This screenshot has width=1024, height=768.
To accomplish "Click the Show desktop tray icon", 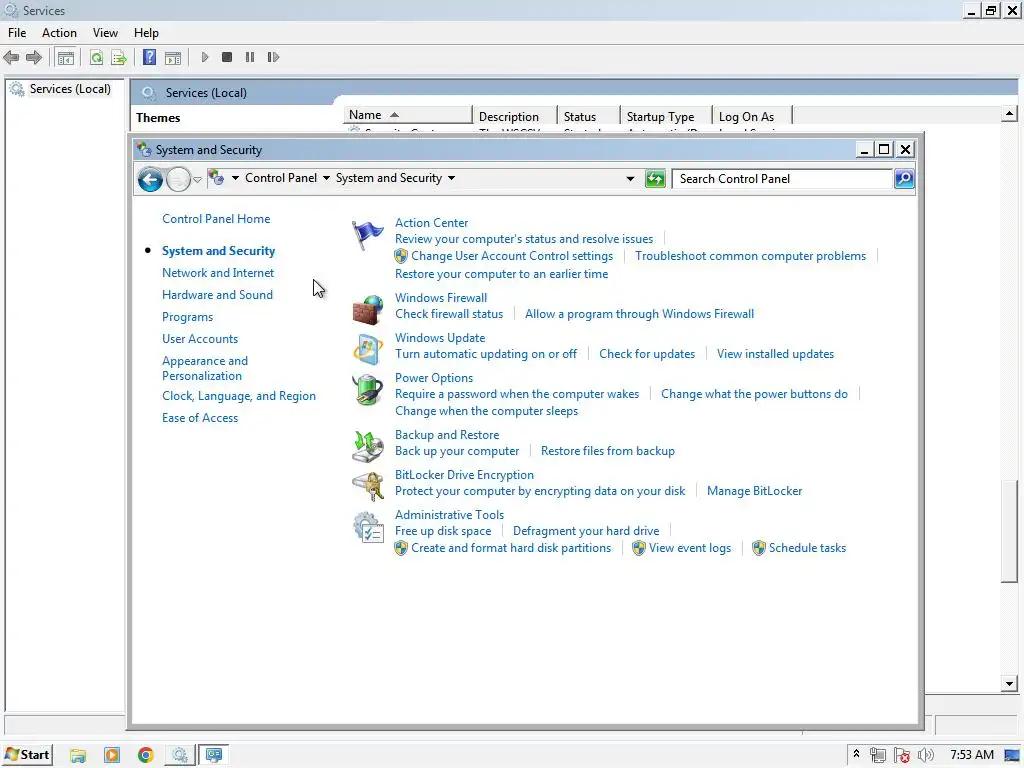I will point(1013,756).
